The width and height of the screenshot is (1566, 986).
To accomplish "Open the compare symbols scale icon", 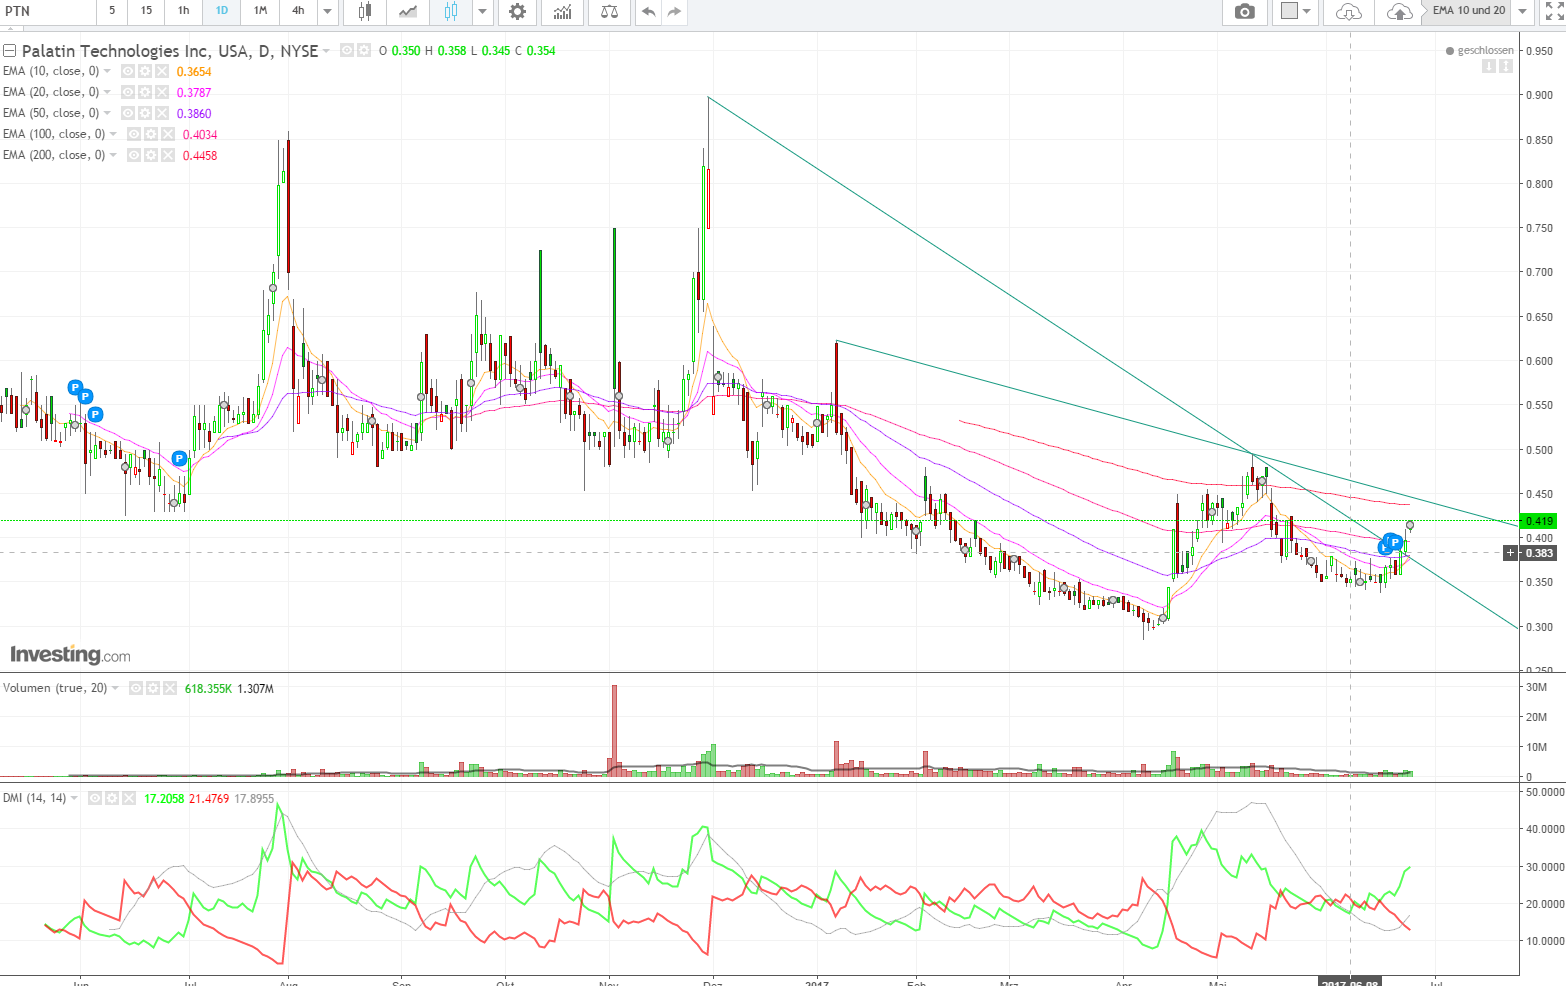I will click(609, 11).
